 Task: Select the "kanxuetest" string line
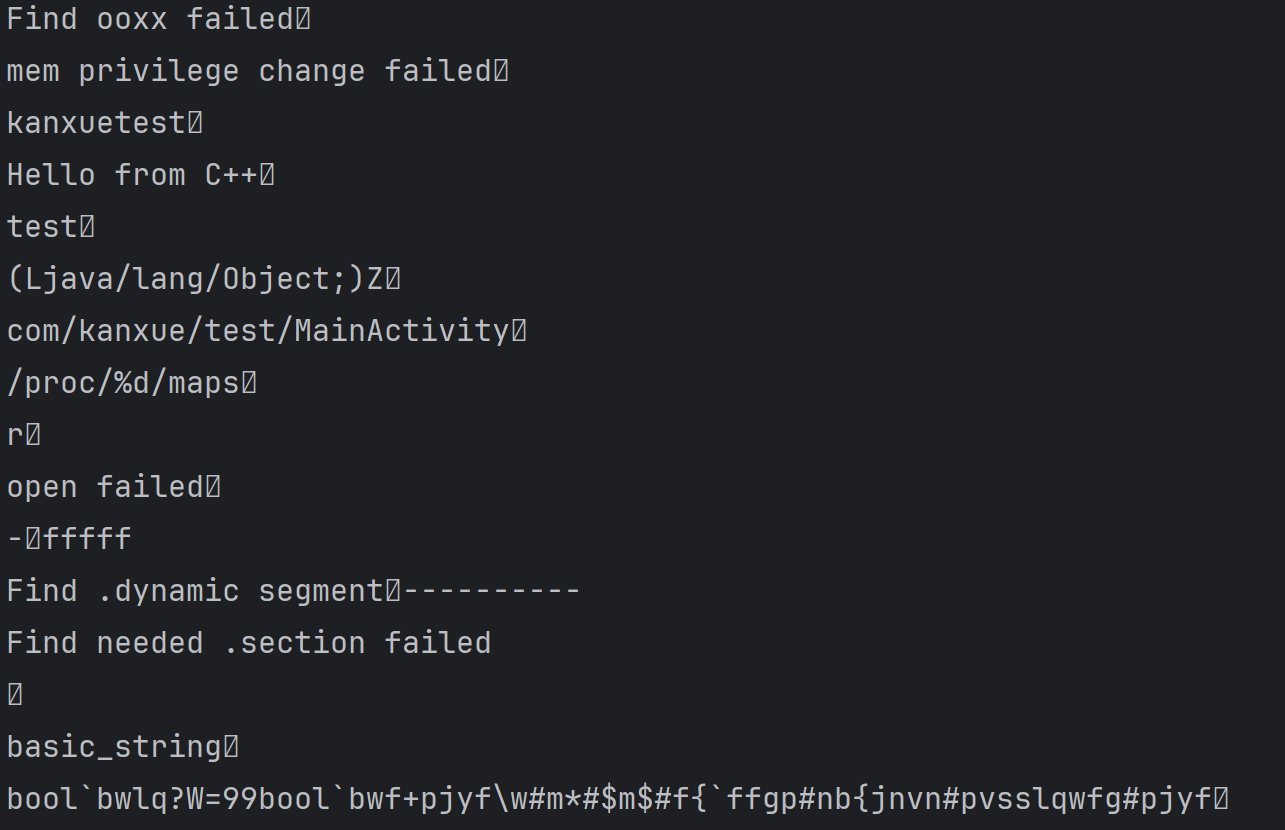[x=96, y=123]
